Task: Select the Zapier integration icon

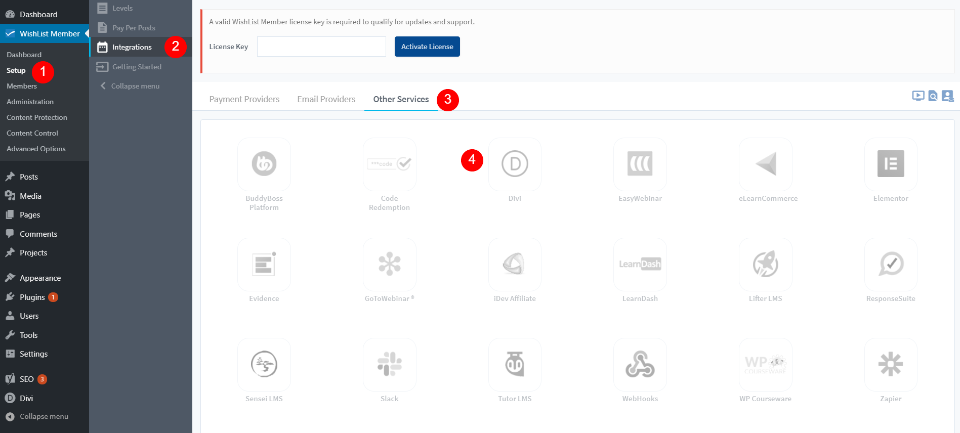Action: pyautogui.click(x=890, y=364)
